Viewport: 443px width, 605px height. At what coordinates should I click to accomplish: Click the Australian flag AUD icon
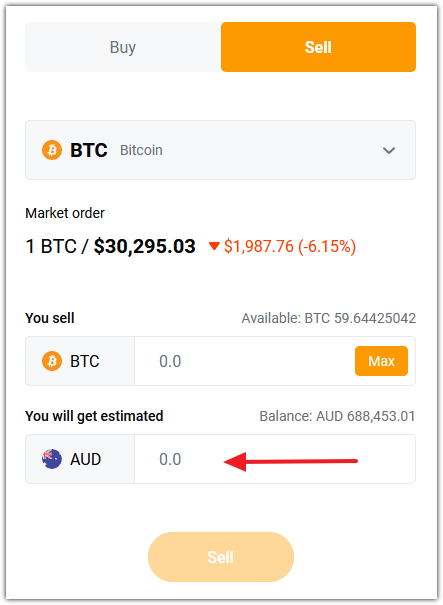point(52,459)
